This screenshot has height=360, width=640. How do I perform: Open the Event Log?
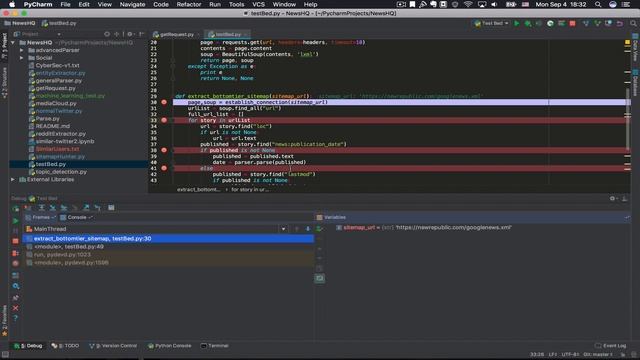611,346
